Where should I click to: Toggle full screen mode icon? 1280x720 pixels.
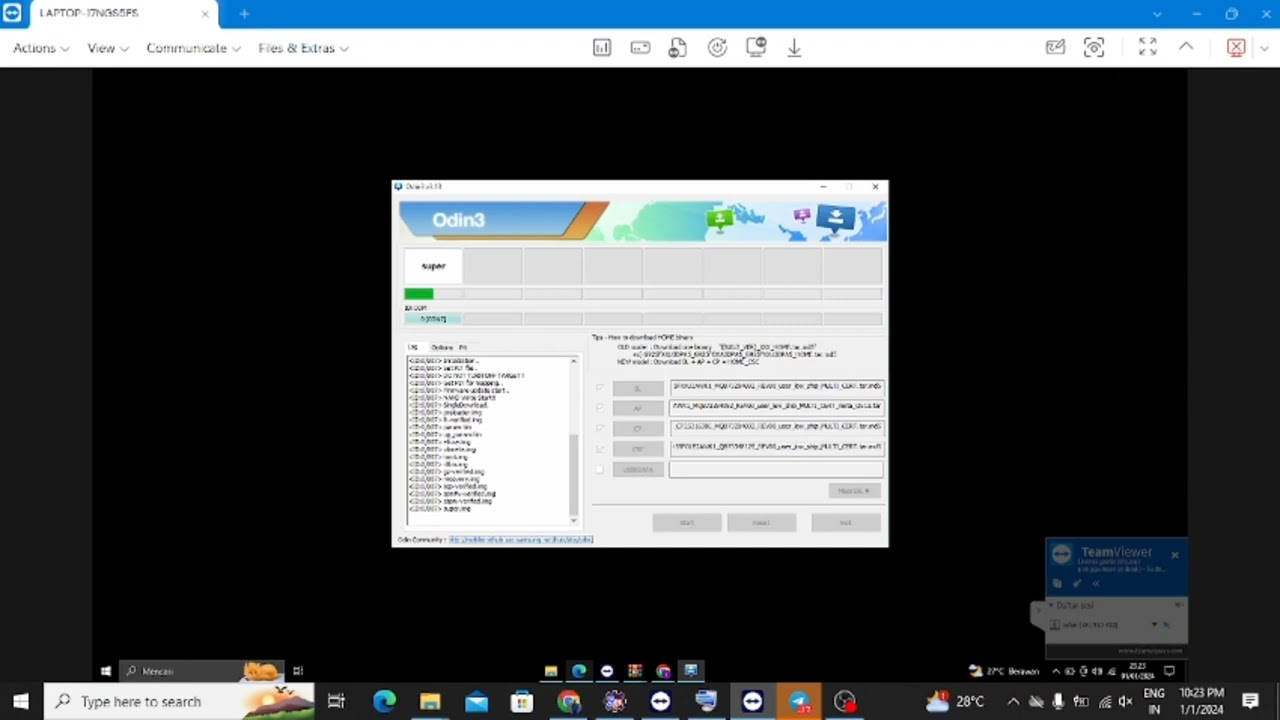pyautogui.click(x=1148, y=48)
